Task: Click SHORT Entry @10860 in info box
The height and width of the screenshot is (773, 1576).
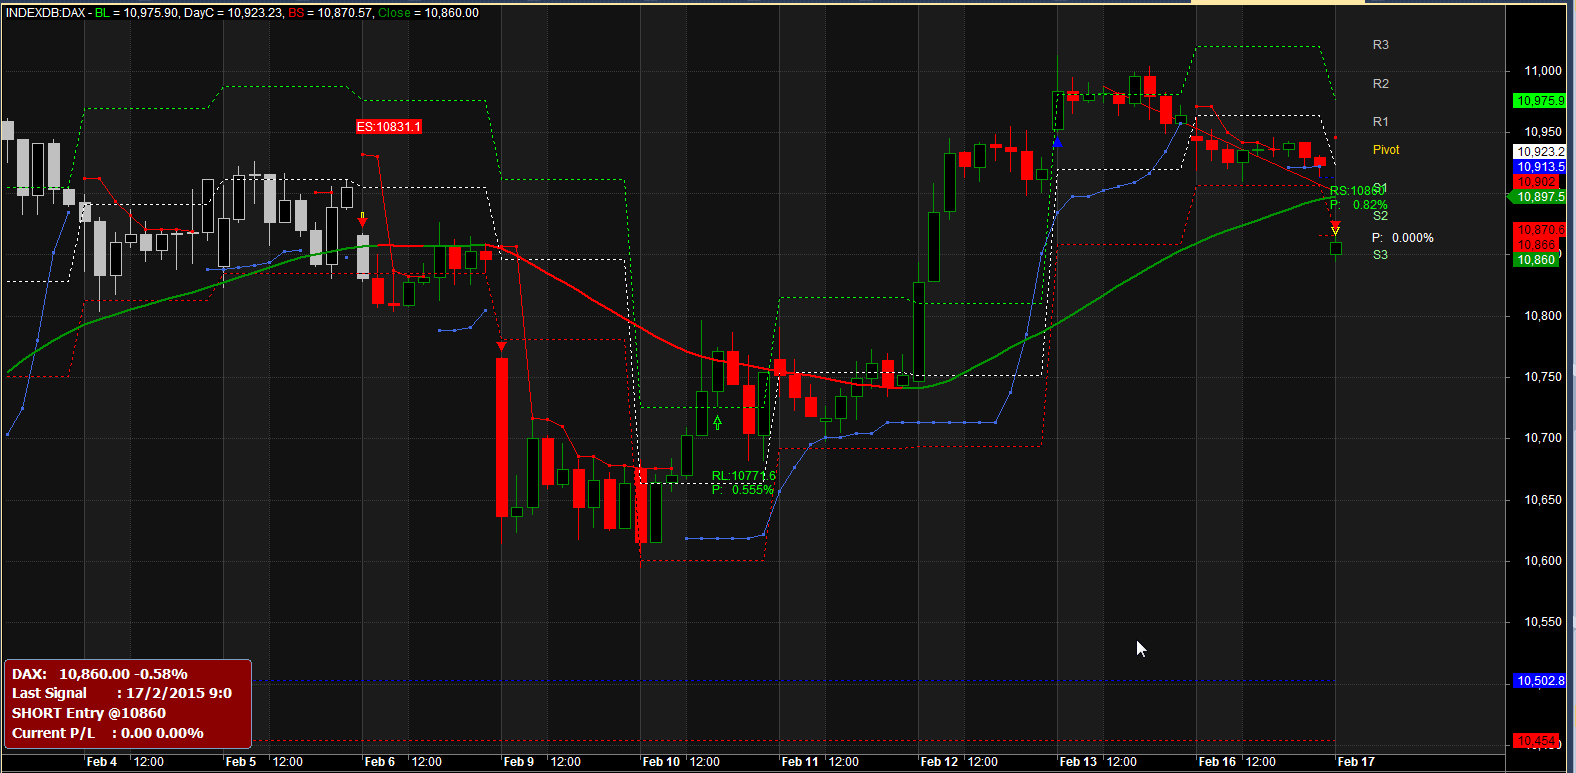Action: [x=89, y=713]
